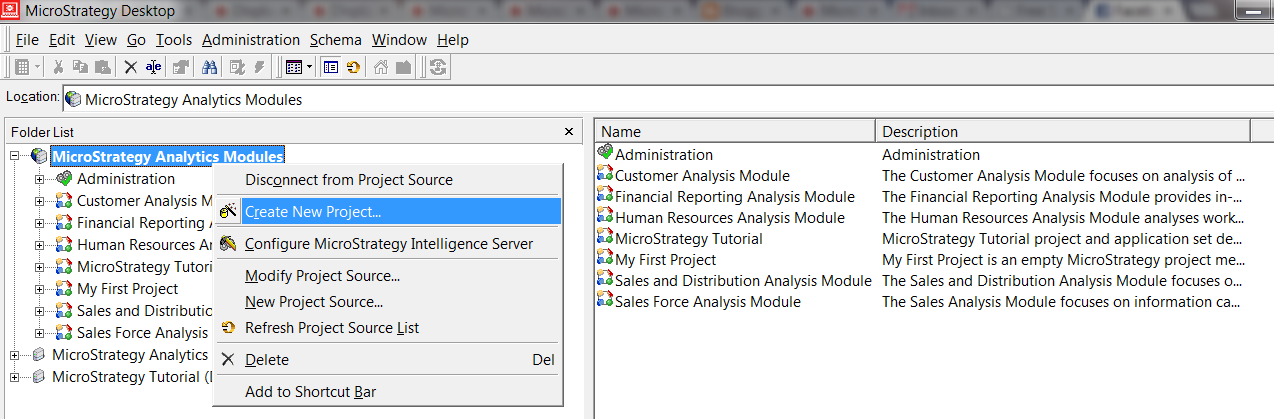Click the Location address field

click(667, 99)
